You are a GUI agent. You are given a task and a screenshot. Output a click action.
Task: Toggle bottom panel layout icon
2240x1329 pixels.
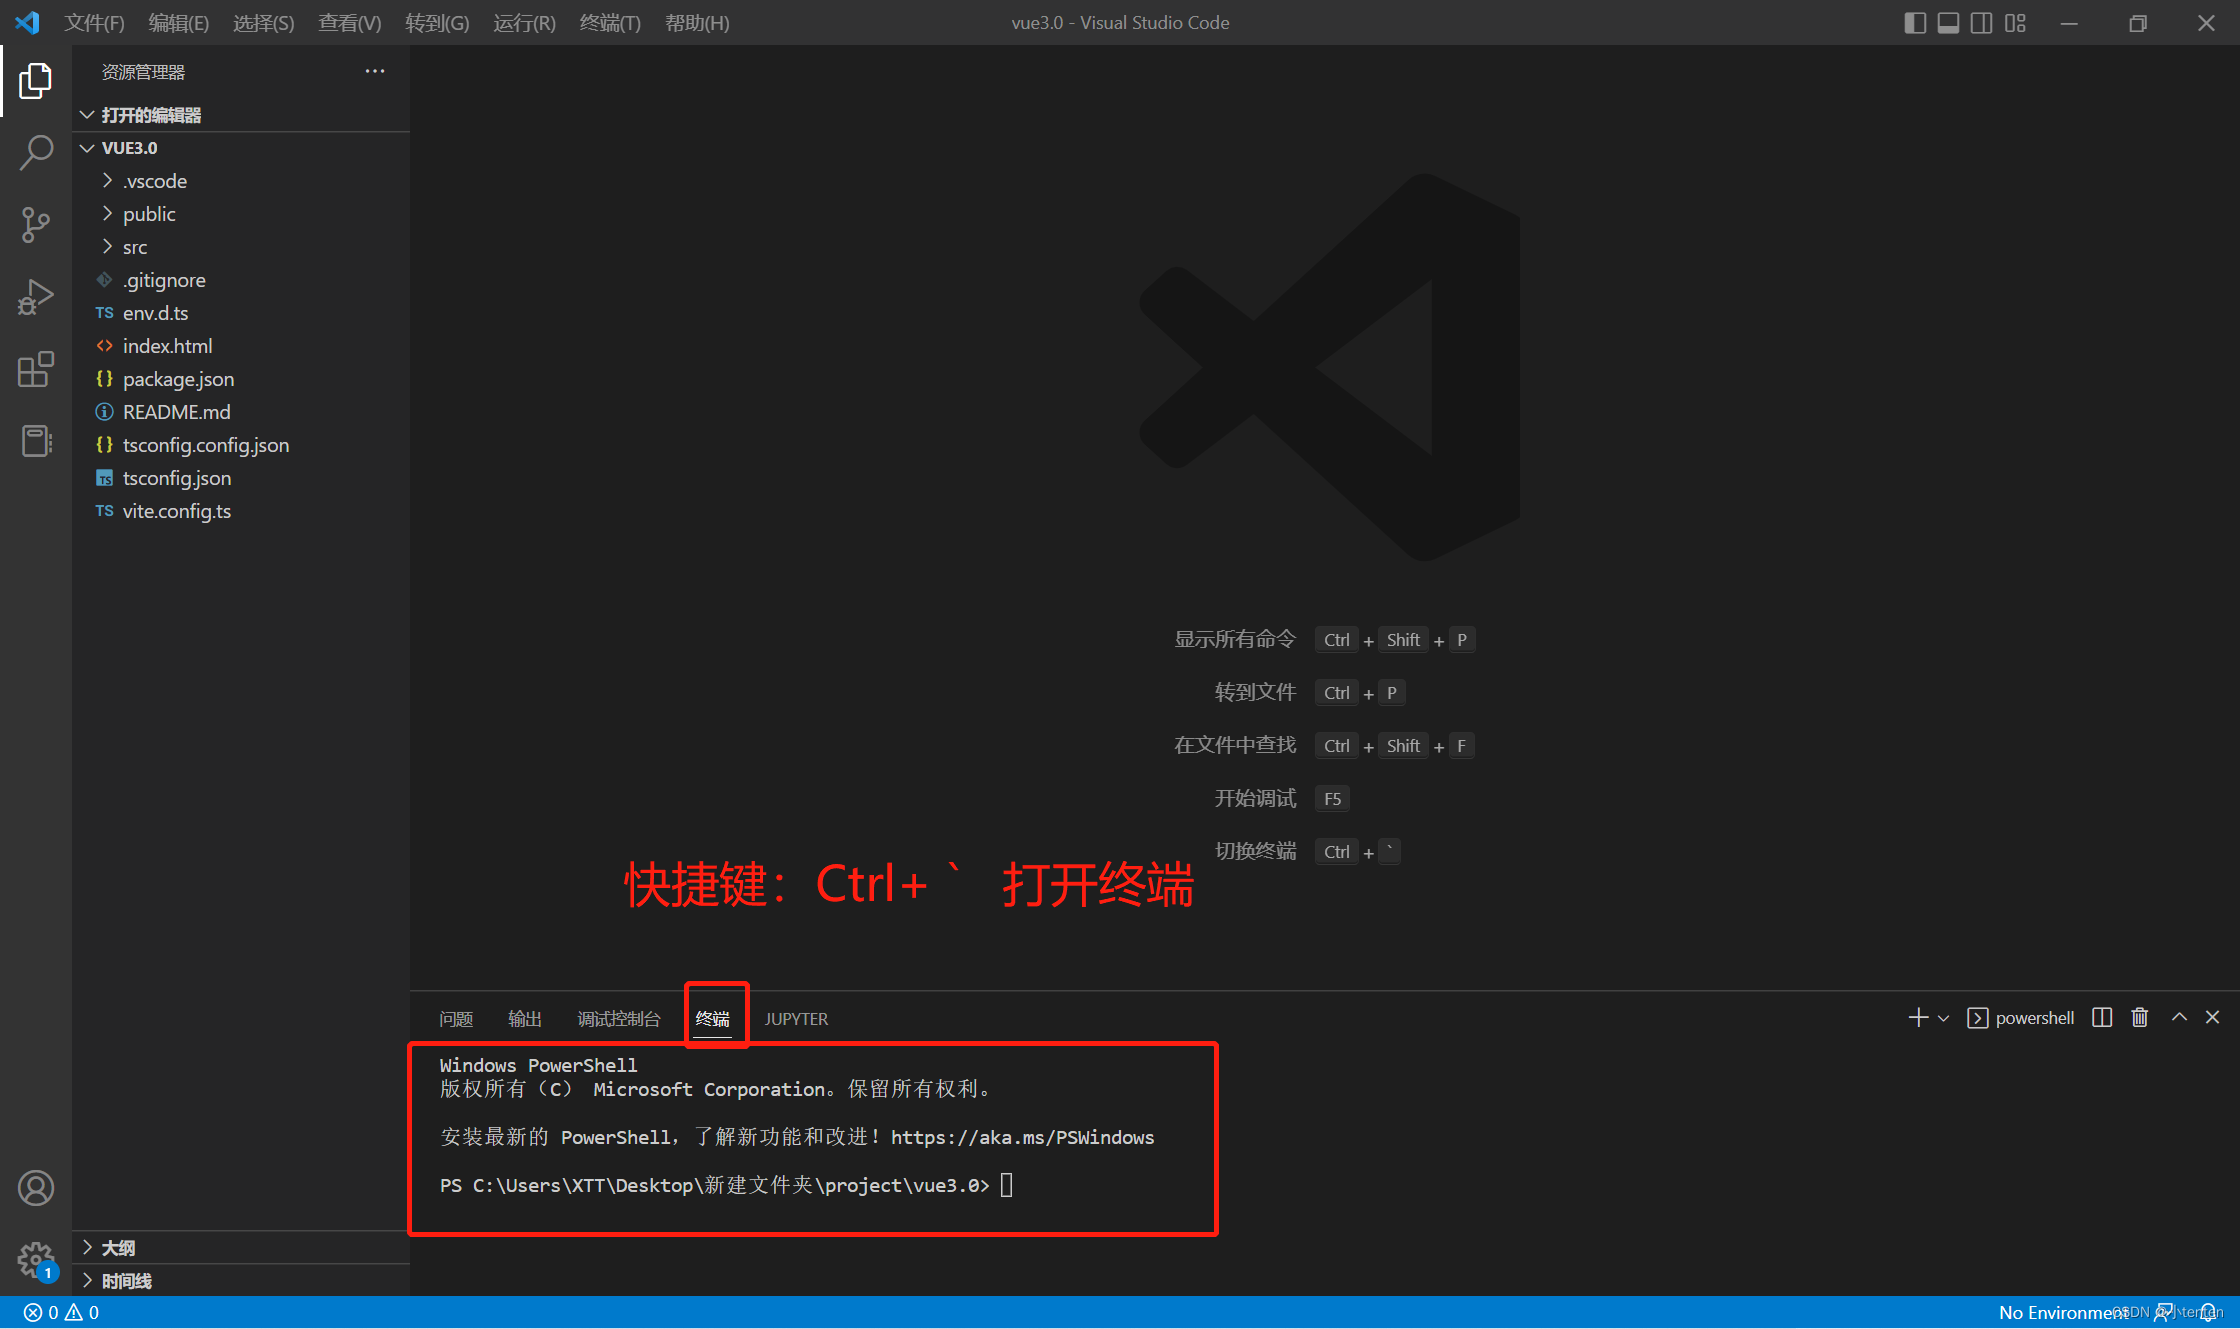[1948, 23]
